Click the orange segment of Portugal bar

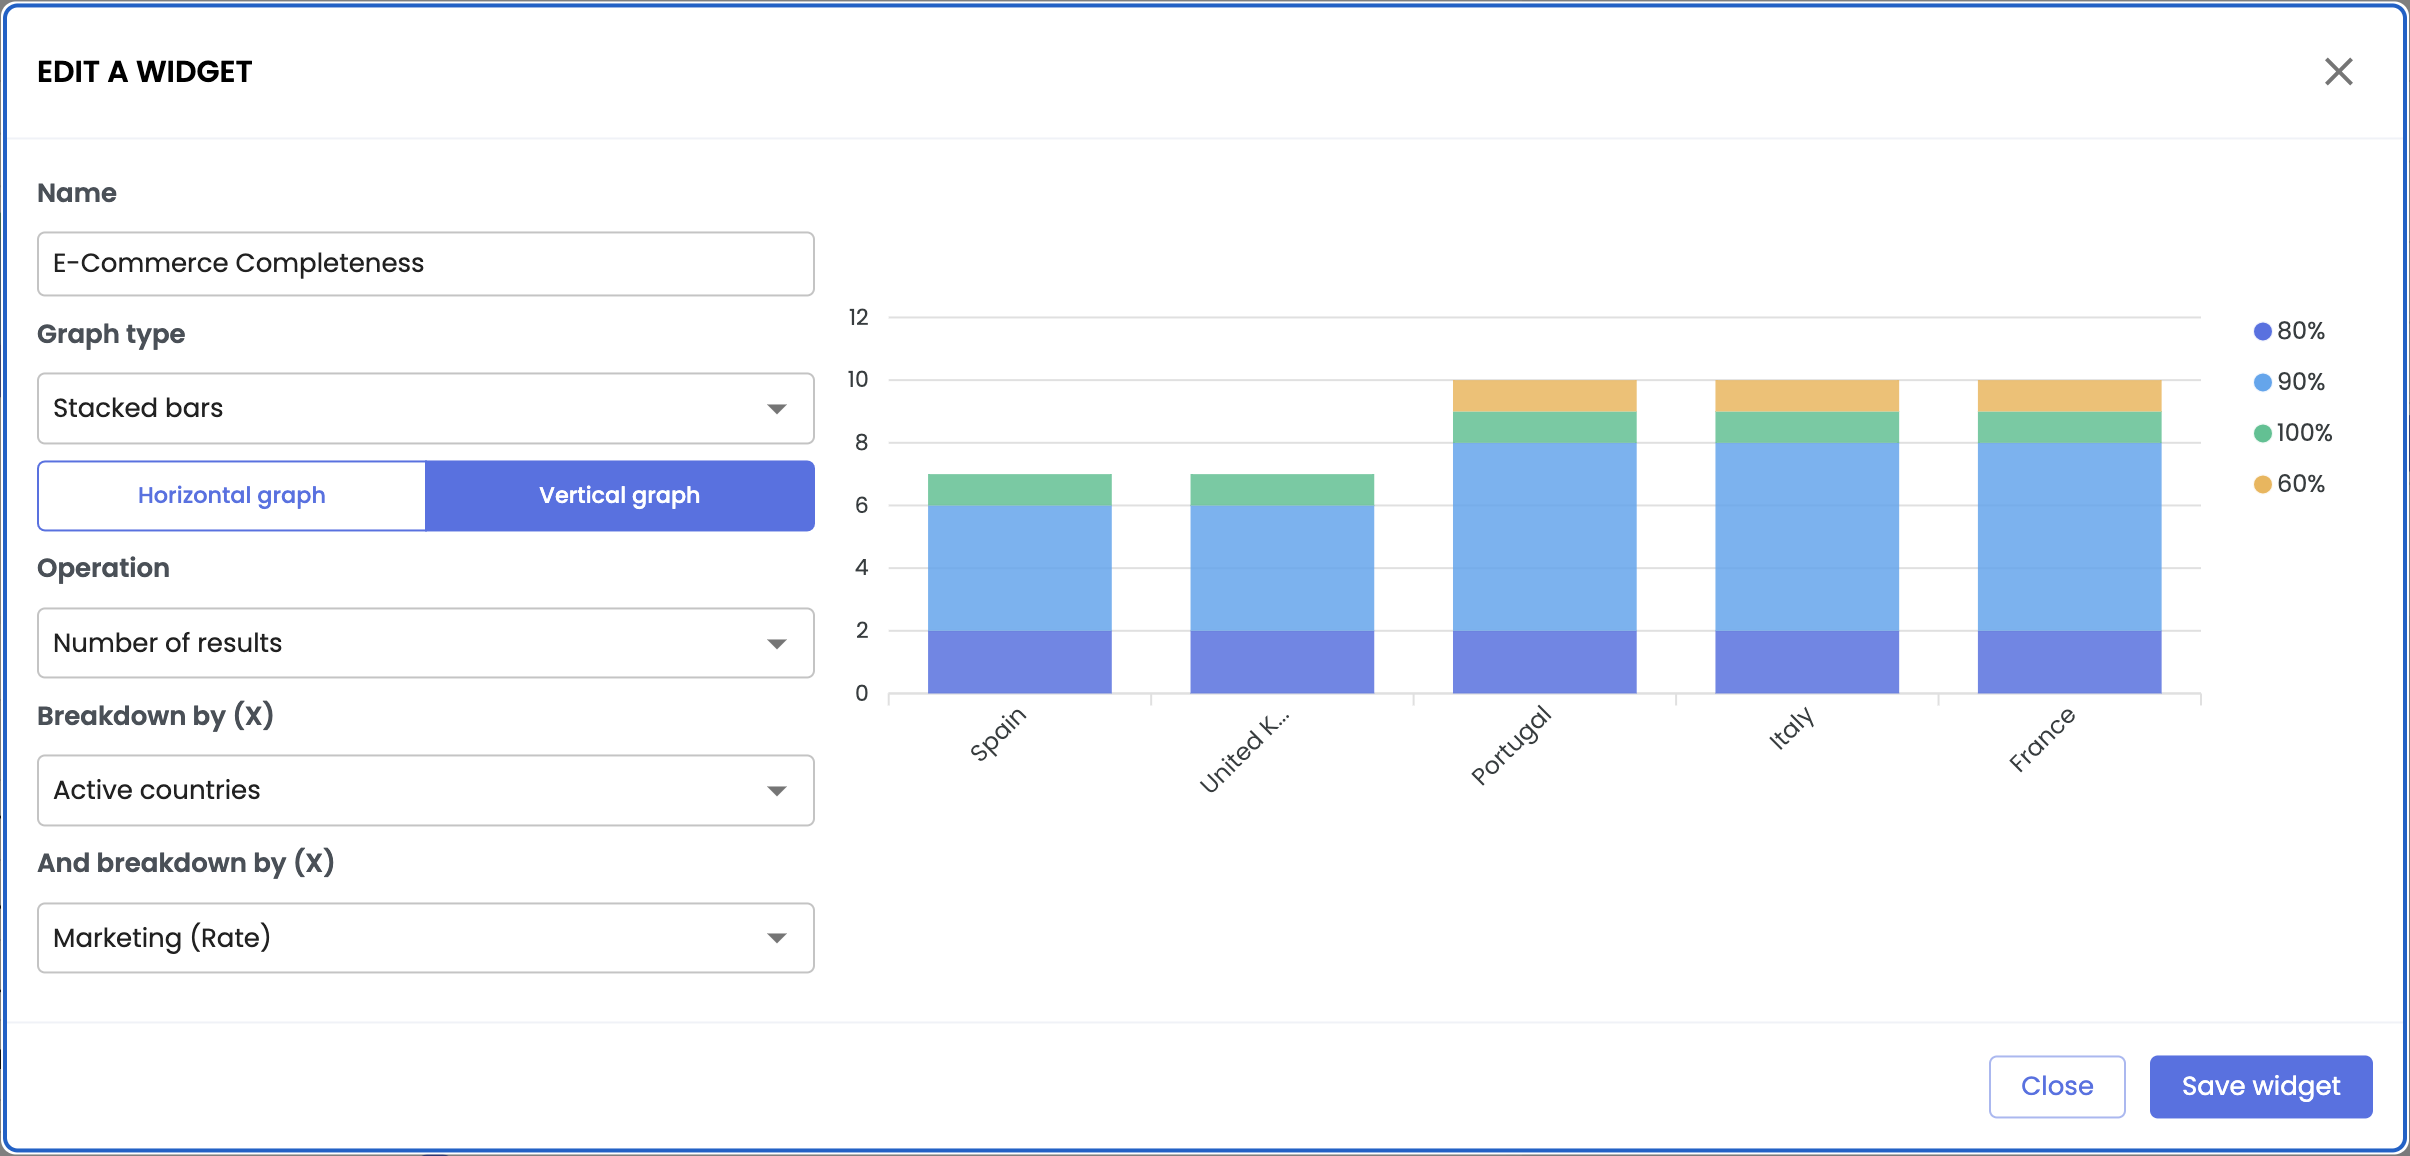coord(1544,396)
